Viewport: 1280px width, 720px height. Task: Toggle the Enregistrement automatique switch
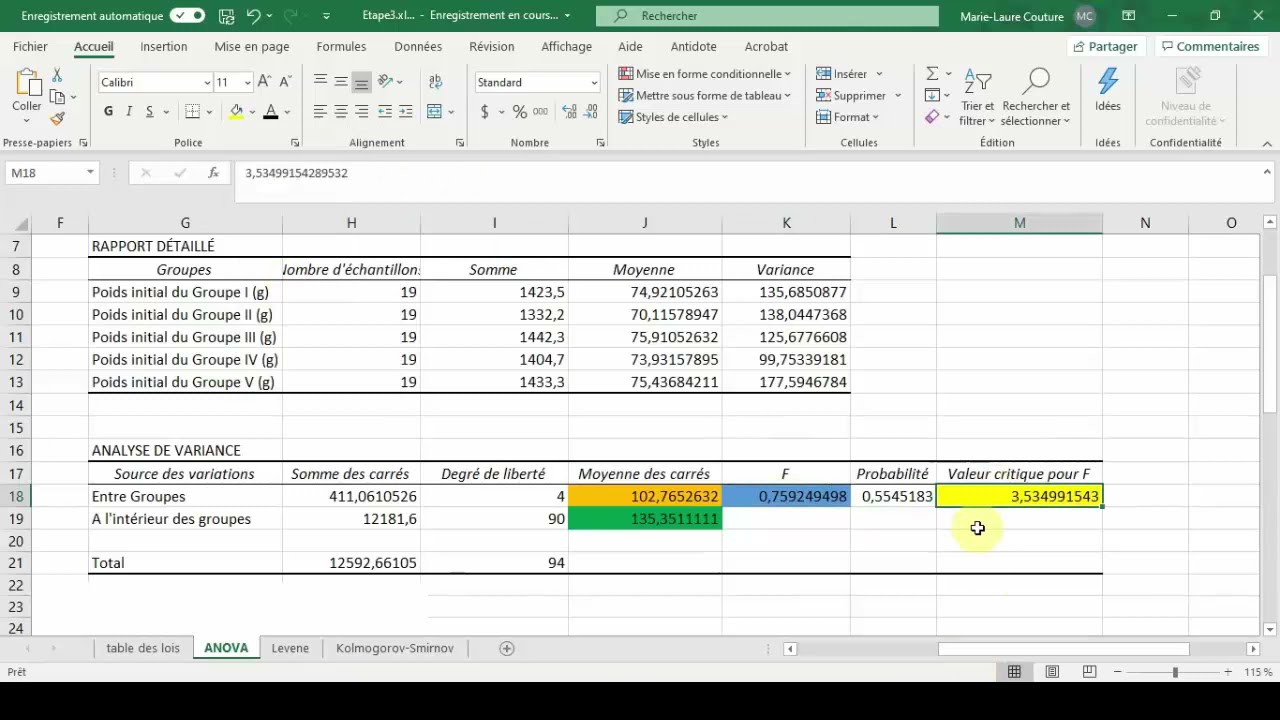(x=187, y=16)
